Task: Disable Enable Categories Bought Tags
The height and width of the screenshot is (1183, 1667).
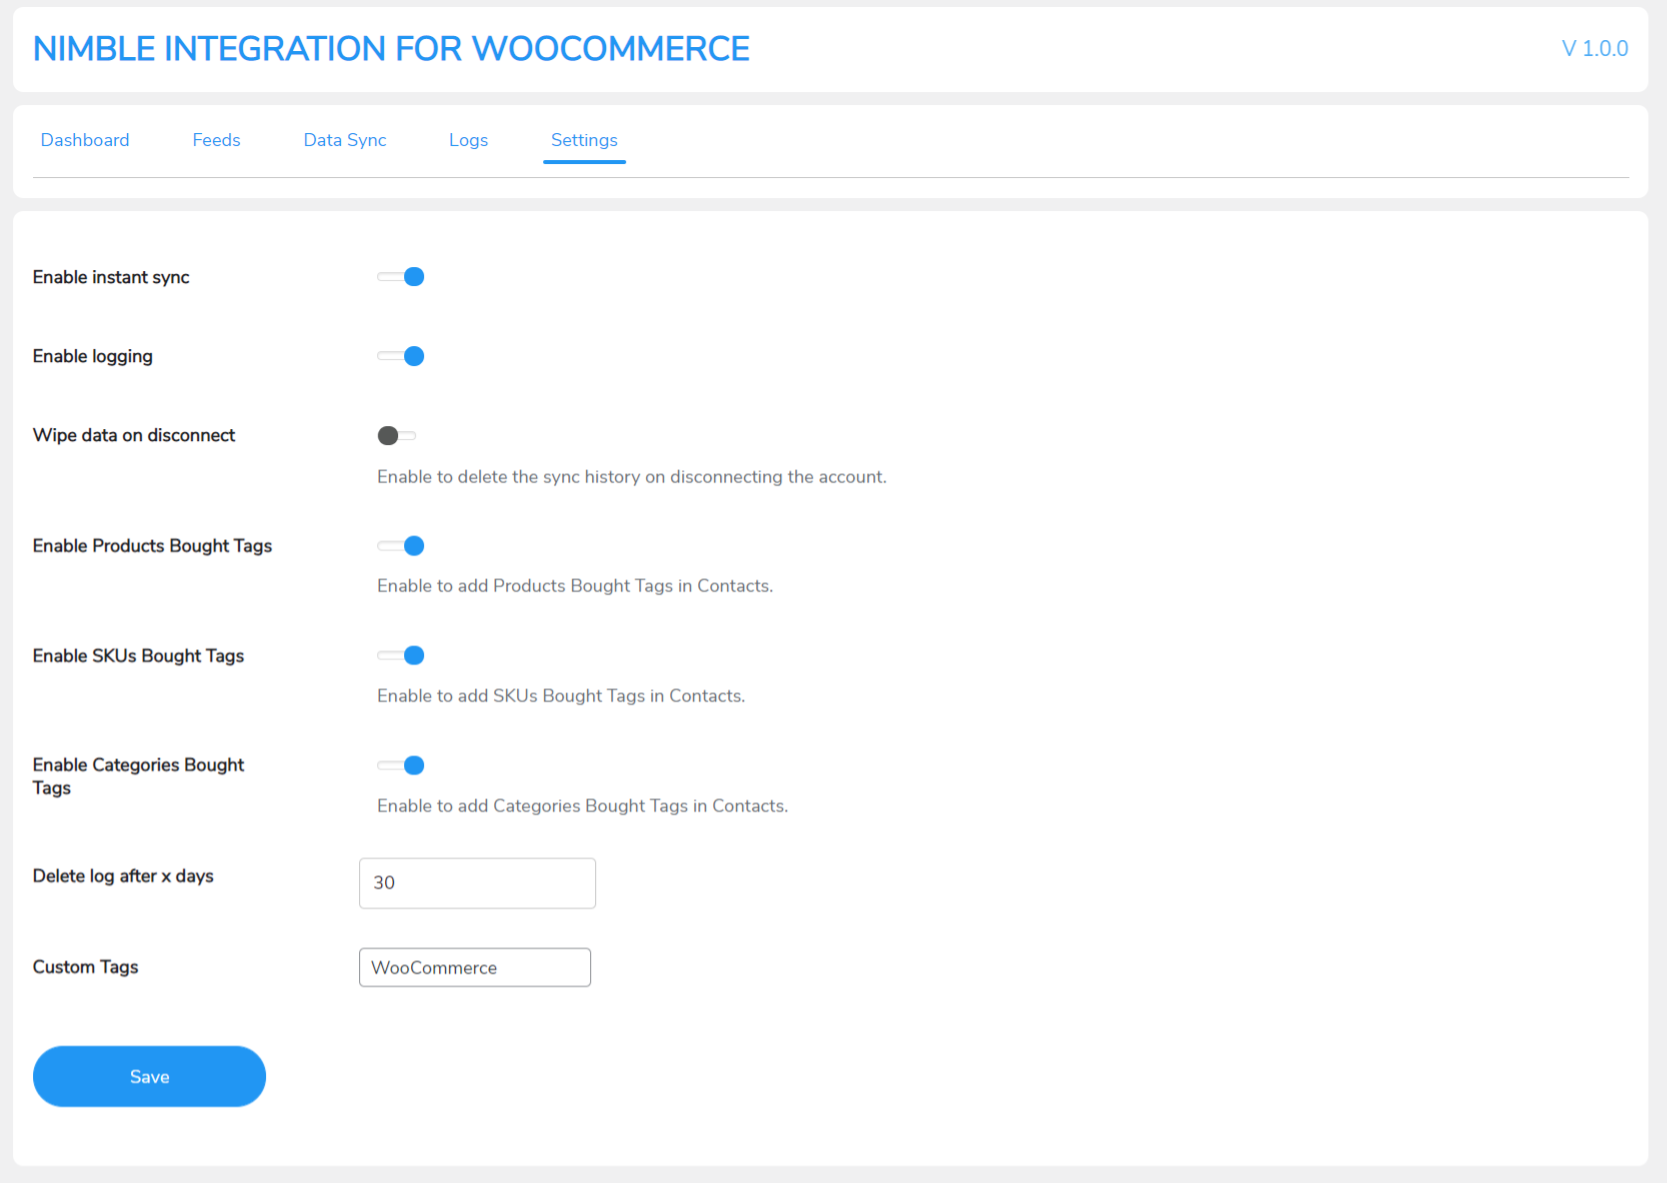Action: tap(400, 764)
